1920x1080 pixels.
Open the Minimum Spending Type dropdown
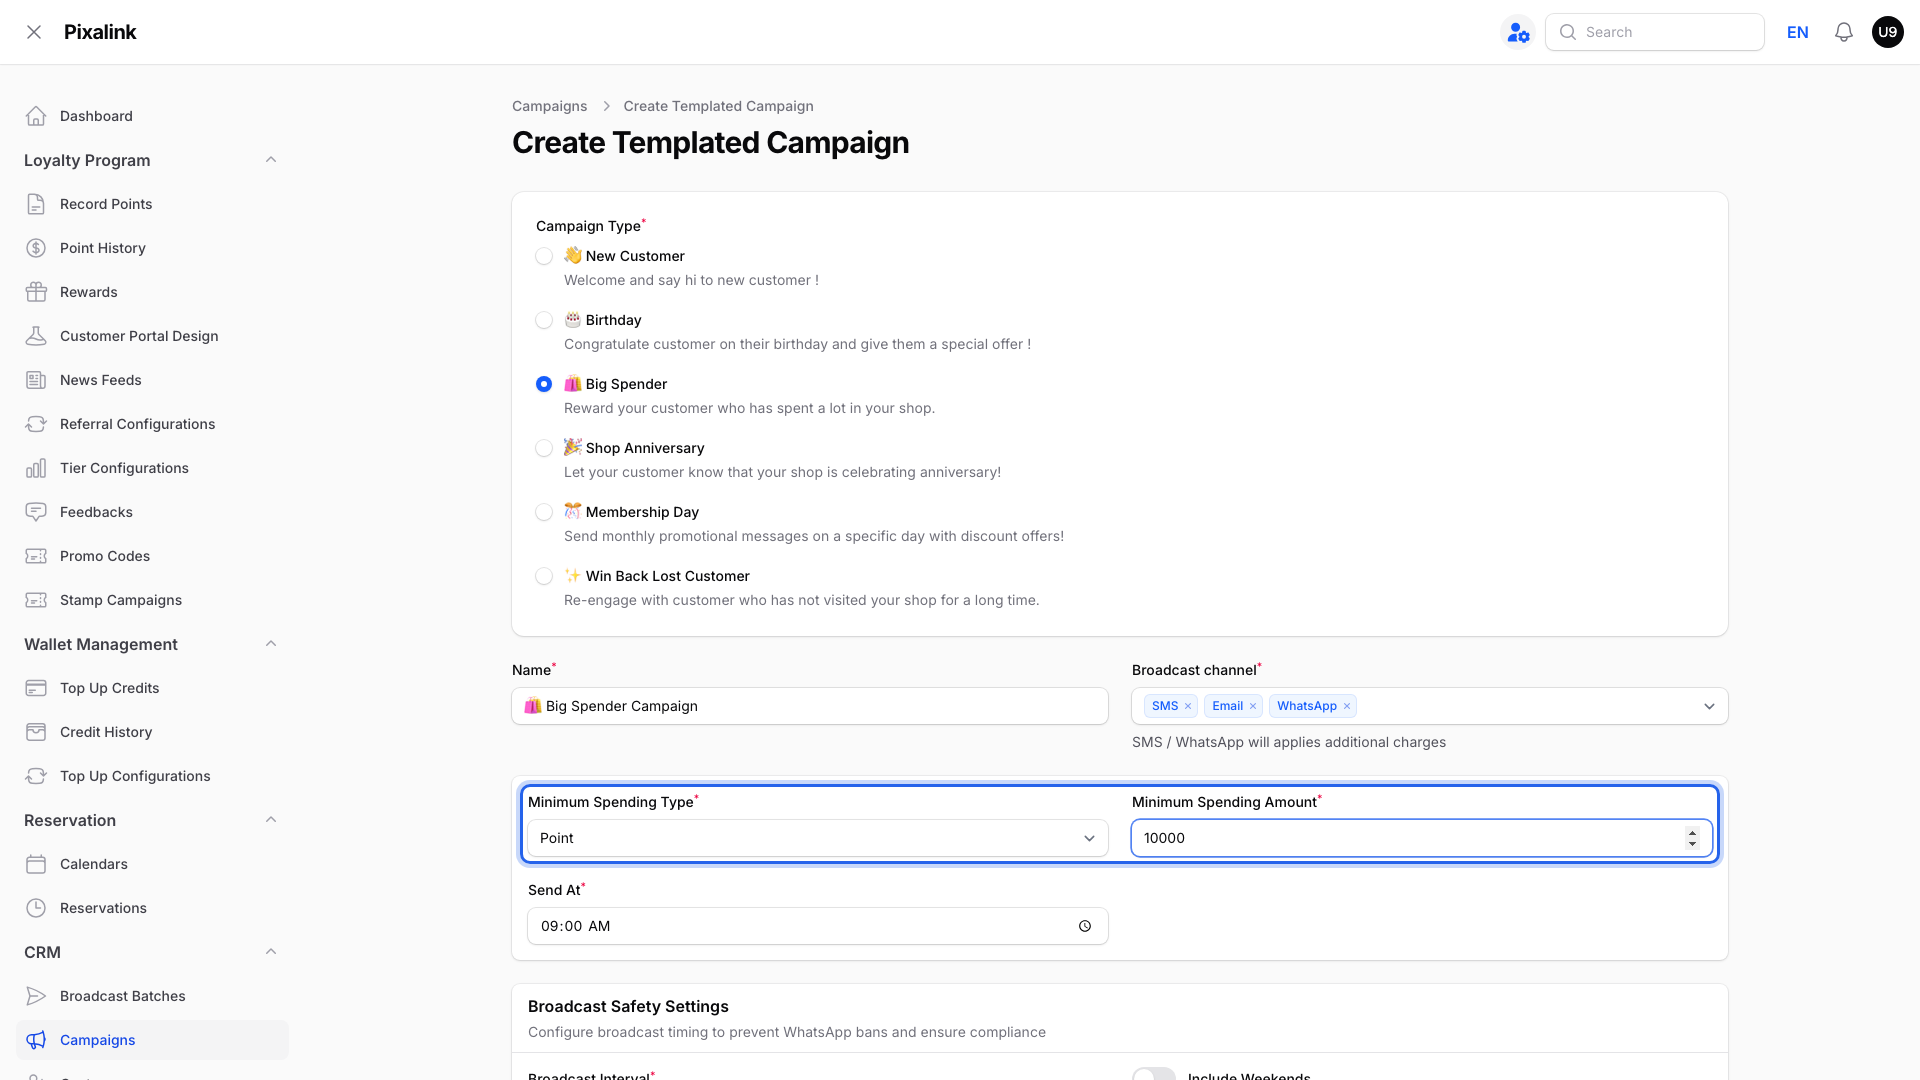pyautogui.click(x=818, y=838)
